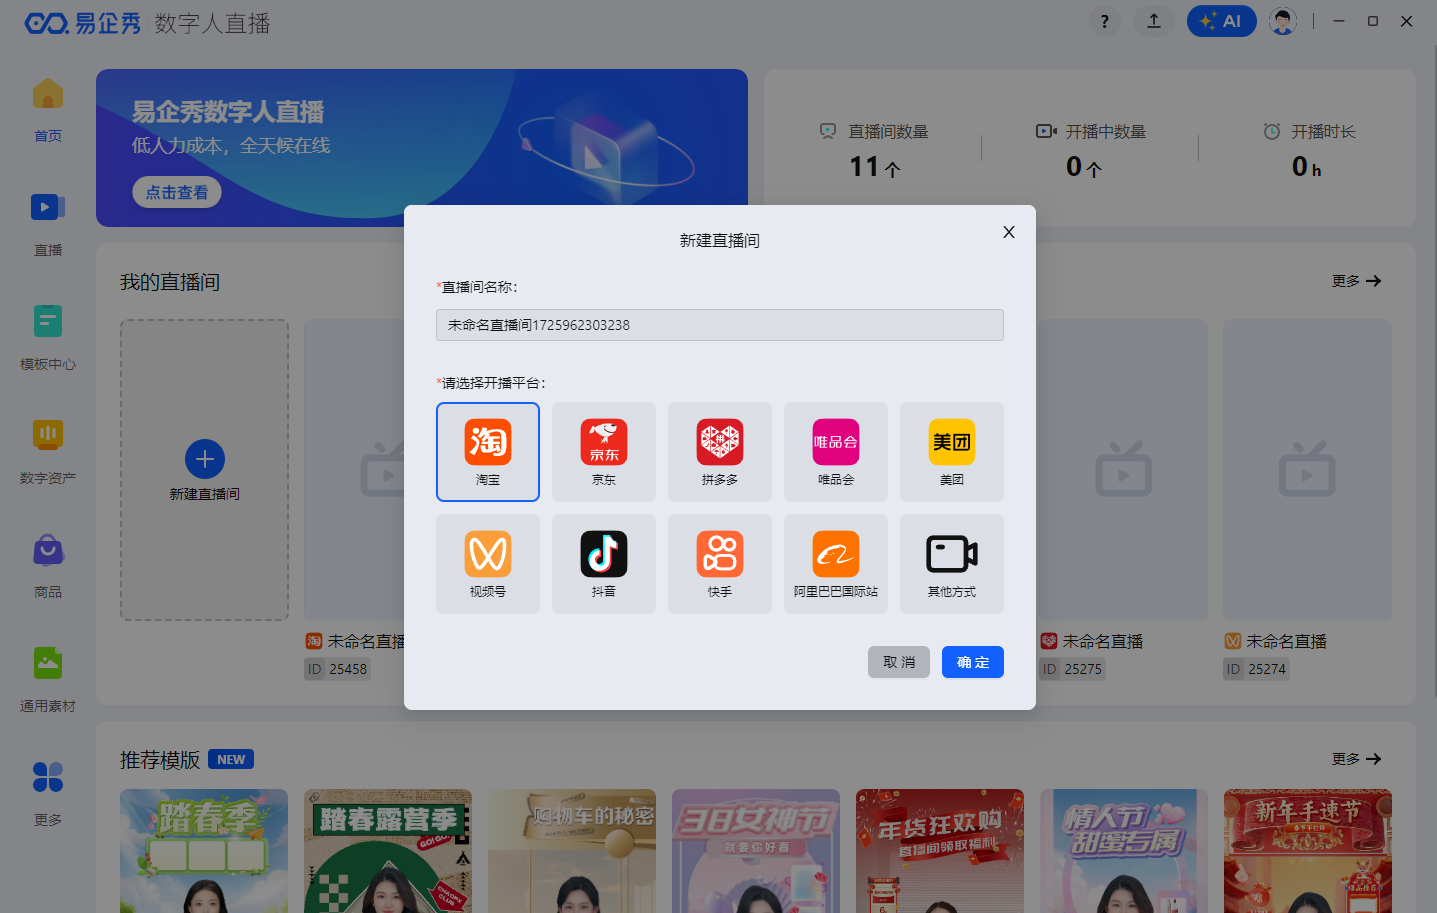Select the Alibaba International (阿里巴巴国际站) platform
Viewport: 1437px width, 913px height.
(x=836, y=564)
